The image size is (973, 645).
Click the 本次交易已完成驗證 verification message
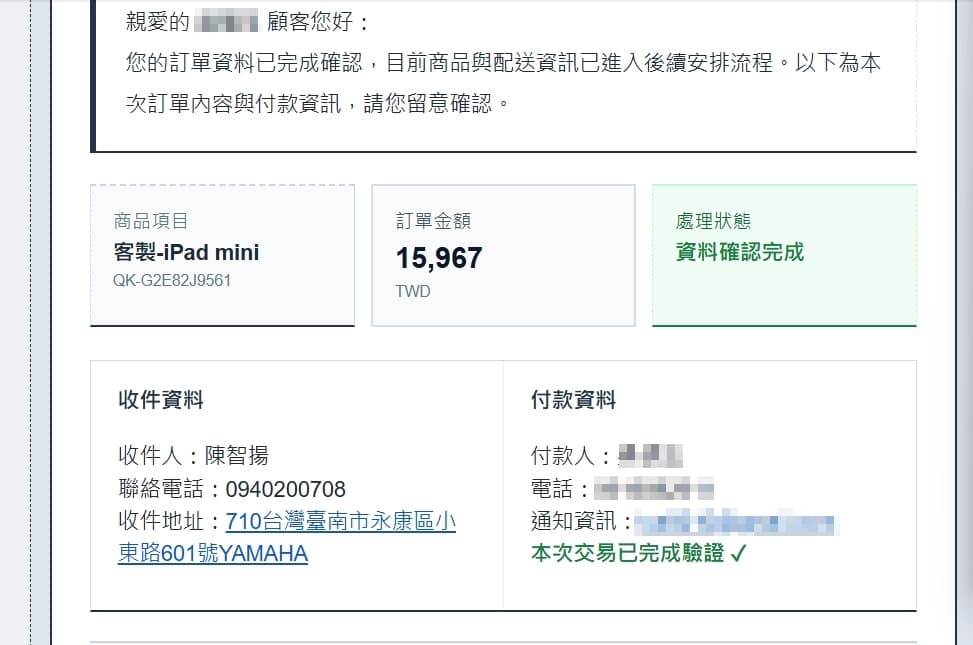(627, 553)
